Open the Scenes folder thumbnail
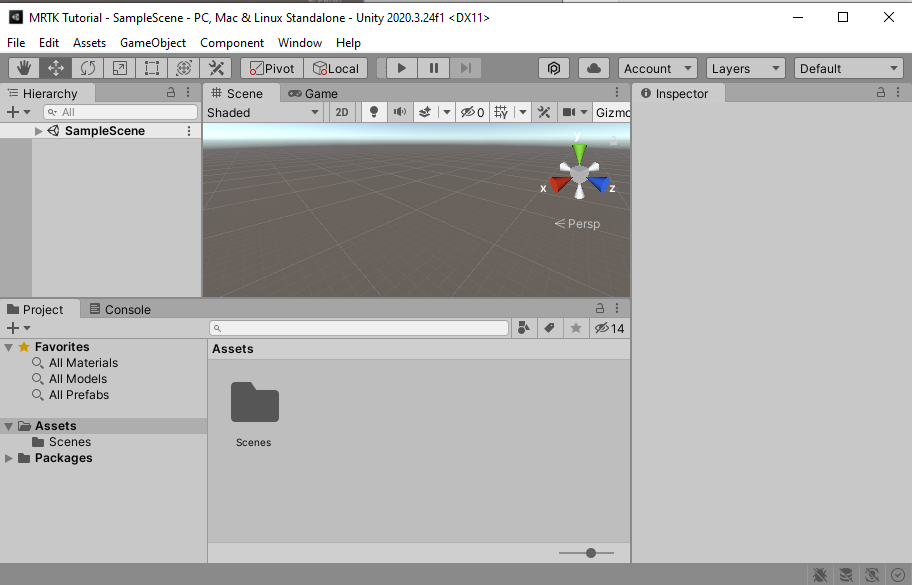 tap(254, 403)
